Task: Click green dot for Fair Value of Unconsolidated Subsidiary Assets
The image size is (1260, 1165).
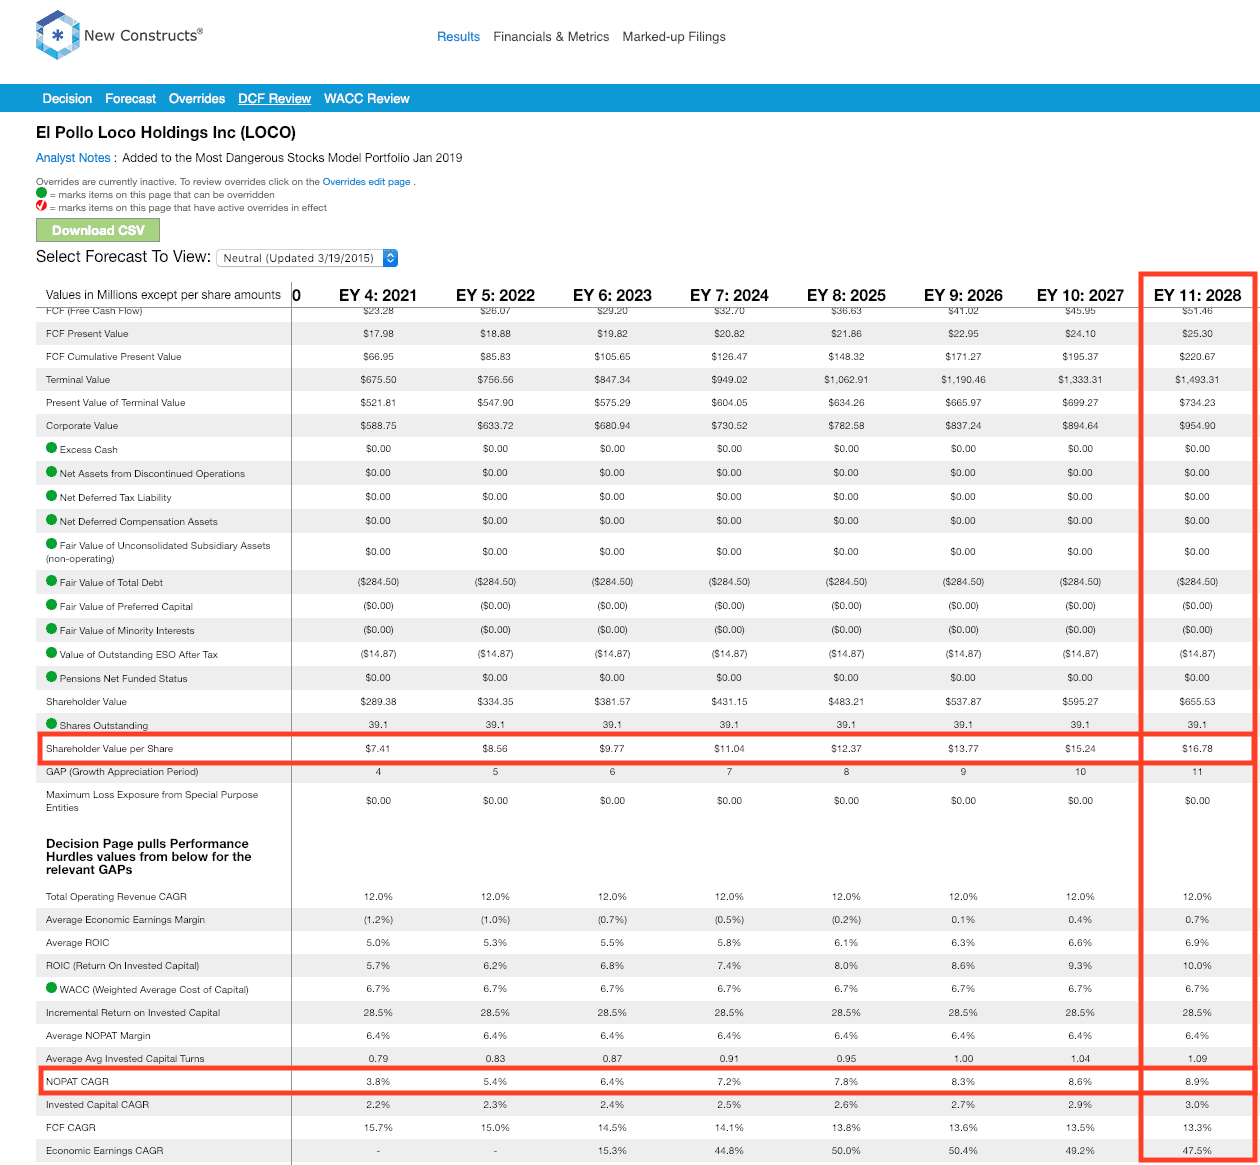Action: coord(52,544)
